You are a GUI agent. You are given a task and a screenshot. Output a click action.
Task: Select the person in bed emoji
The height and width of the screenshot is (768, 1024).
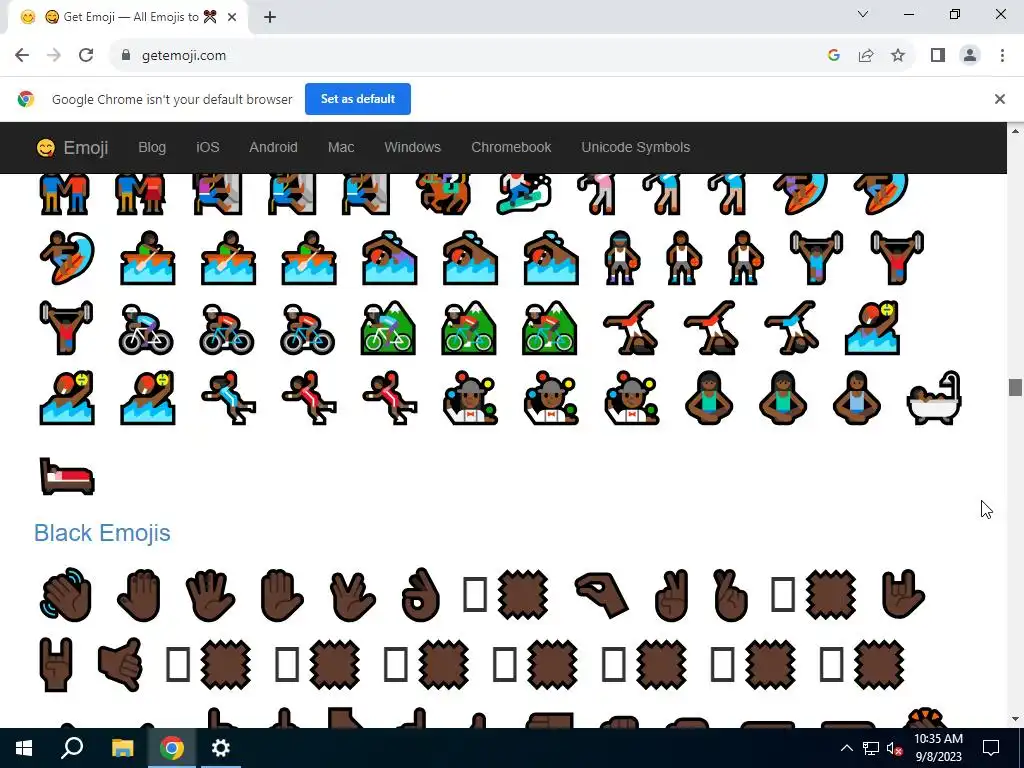(x=67, y=476)
